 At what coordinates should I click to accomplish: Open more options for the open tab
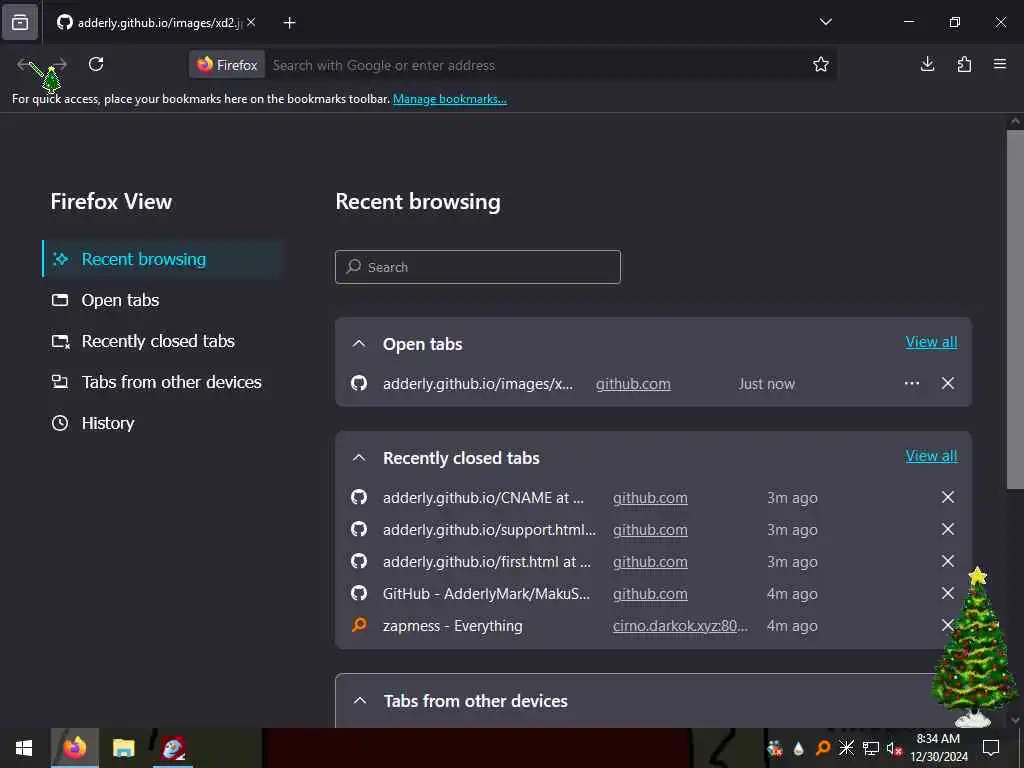coord(912,383)
